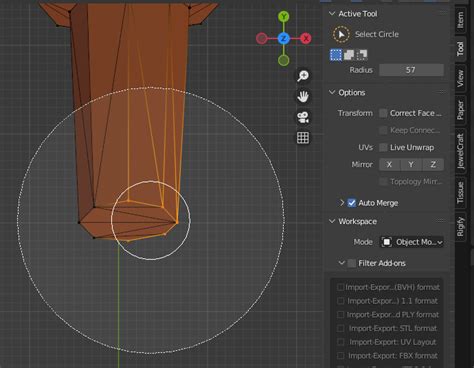Screen dimensions: 474x368
Task: Enable Correct Face Attributes checkbox
Action: (x=383, y=113)
